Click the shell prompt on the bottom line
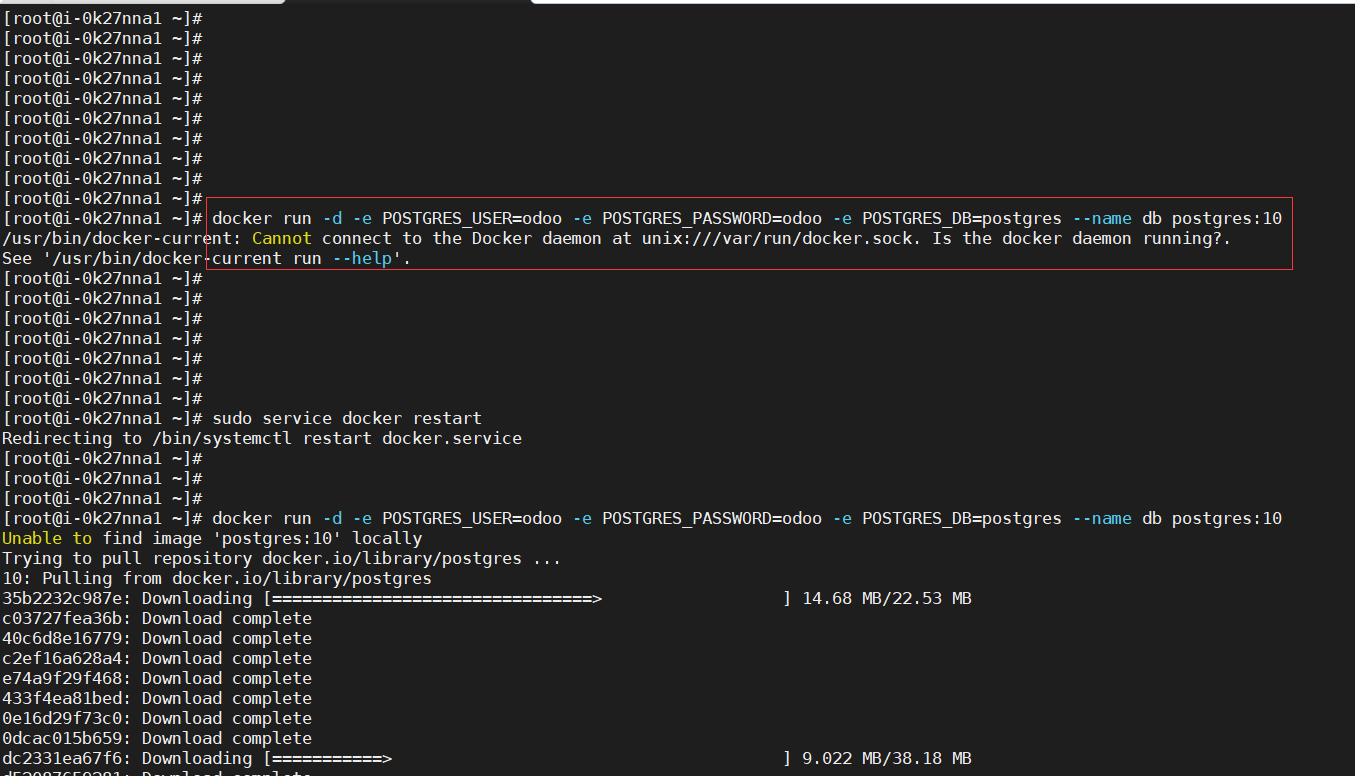The width and height of the screenshot is (1355, 776). click(x=100, y=518)
